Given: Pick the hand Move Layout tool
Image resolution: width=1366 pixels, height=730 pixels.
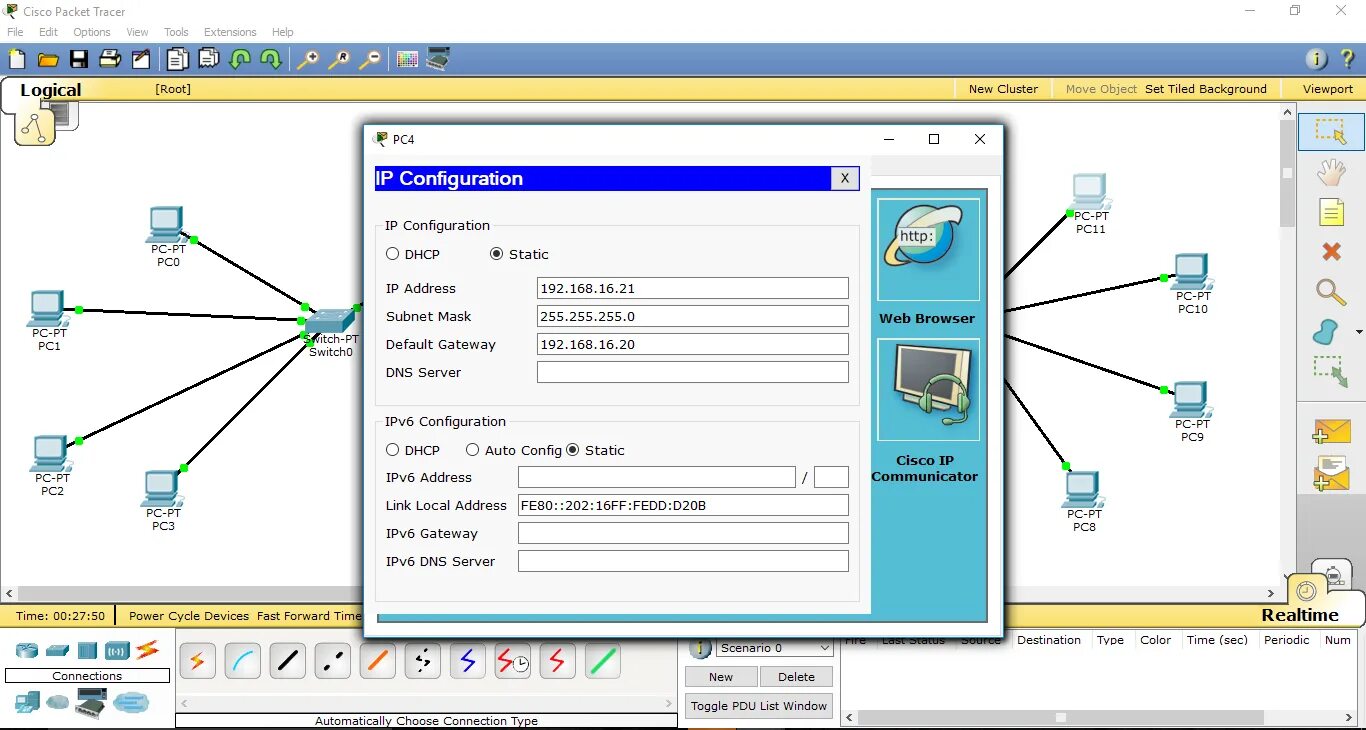Looking at the screenshot, I should pos(1331,172).
